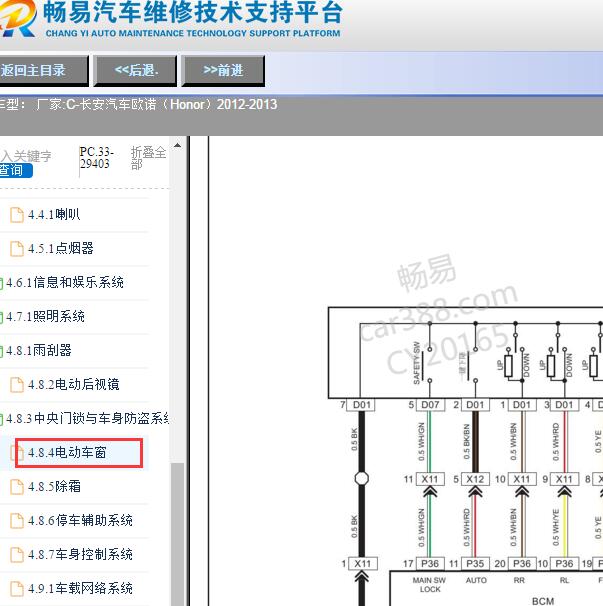Click the X12 connector label in the diagram
603x606 pixels.
point(475,479)
